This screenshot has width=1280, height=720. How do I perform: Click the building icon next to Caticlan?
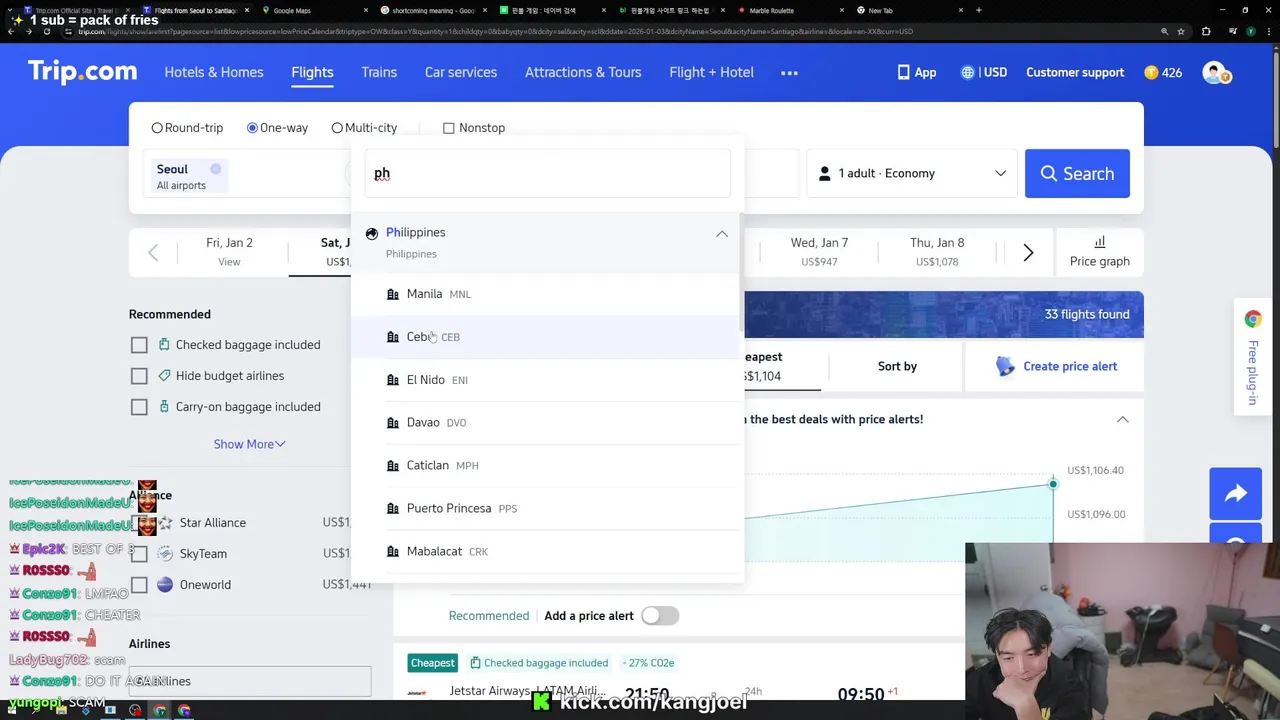(x=393, y=465)
